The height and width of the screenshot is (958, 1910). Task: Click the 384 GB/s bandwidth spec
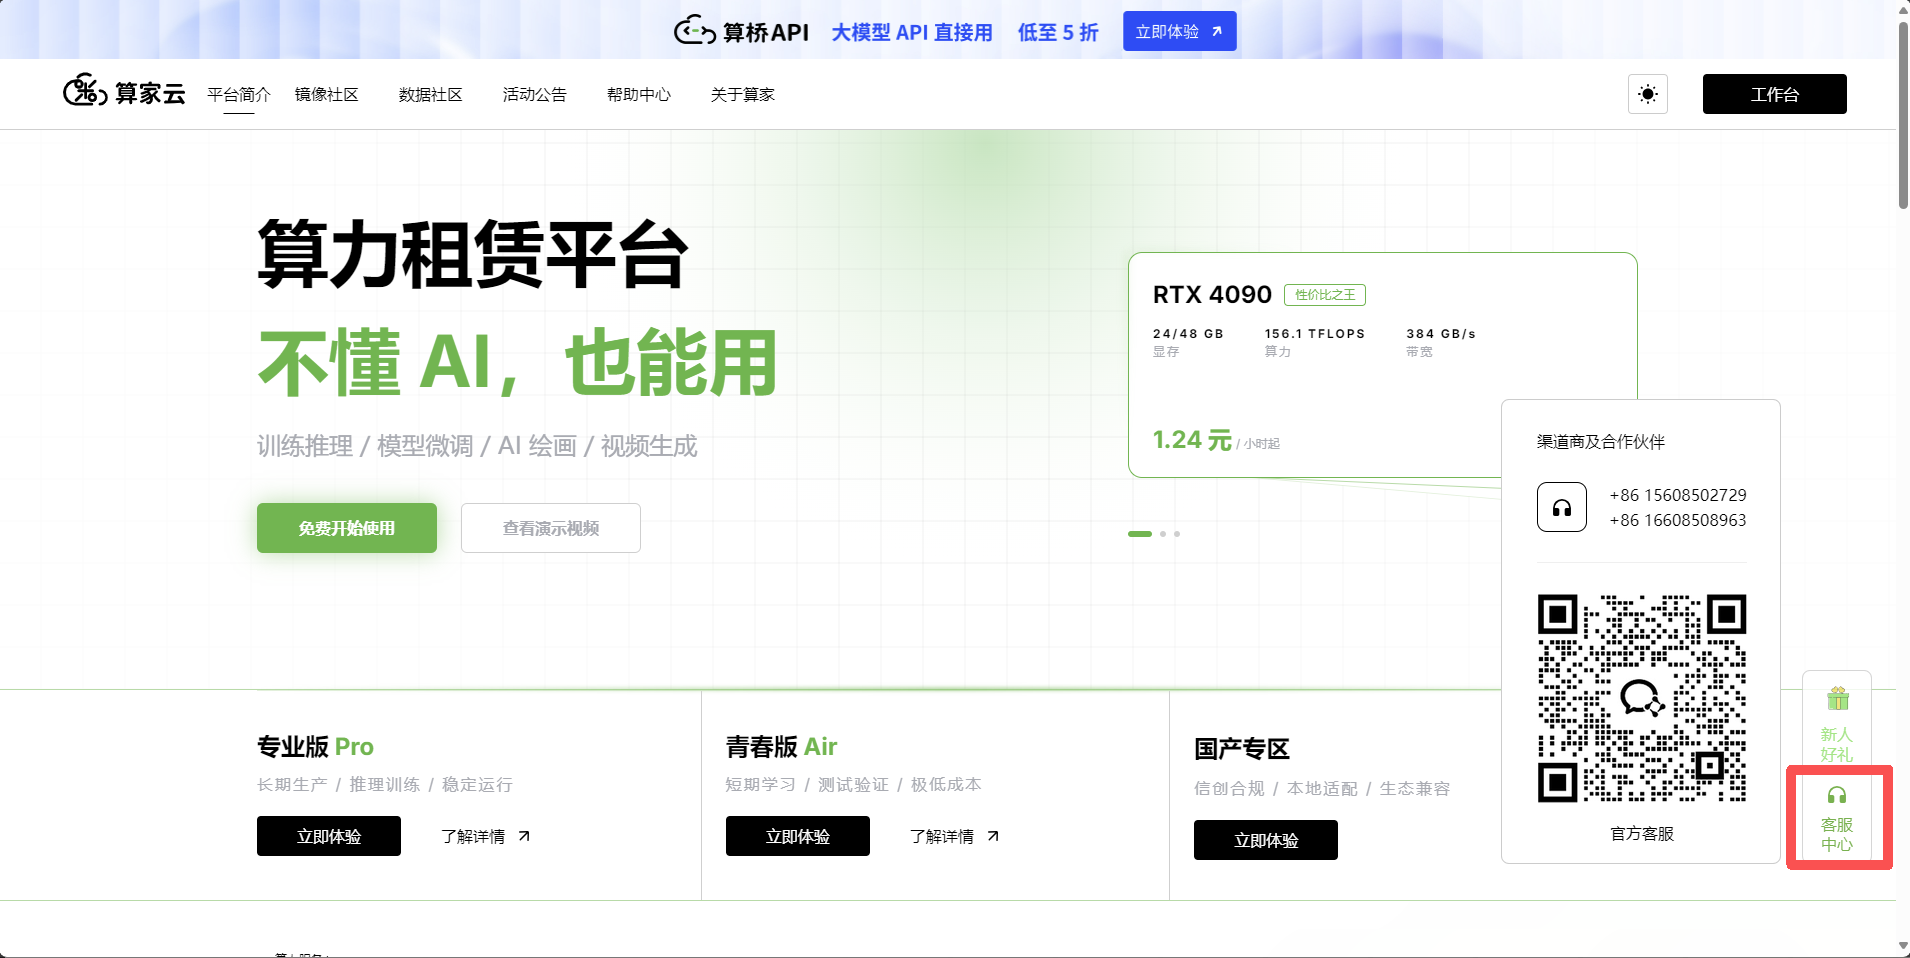pyautogui.click(x=1441, y=334)
